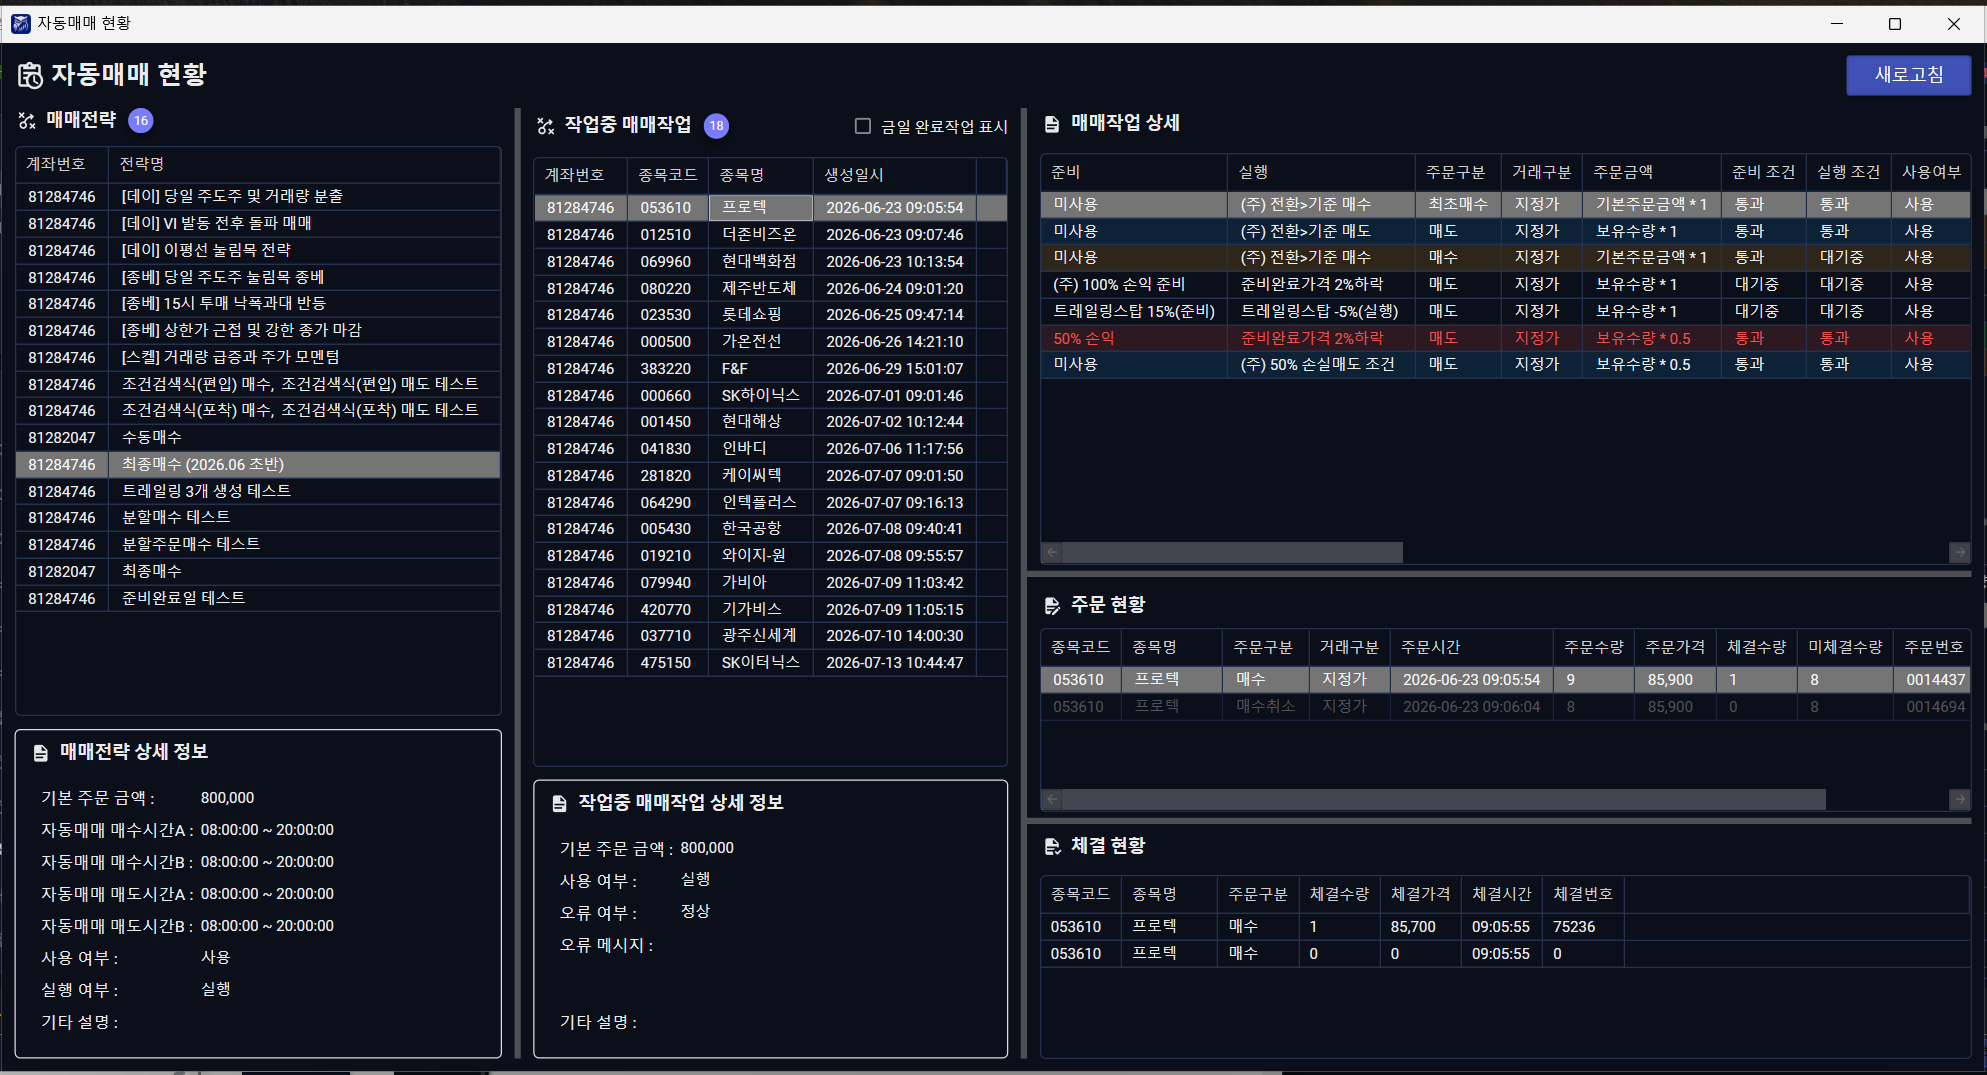Select strategy [데이] 당일 주도주 및 거래량 분출
This screenshot has width=1987, height=1075.
coord(258,197)
